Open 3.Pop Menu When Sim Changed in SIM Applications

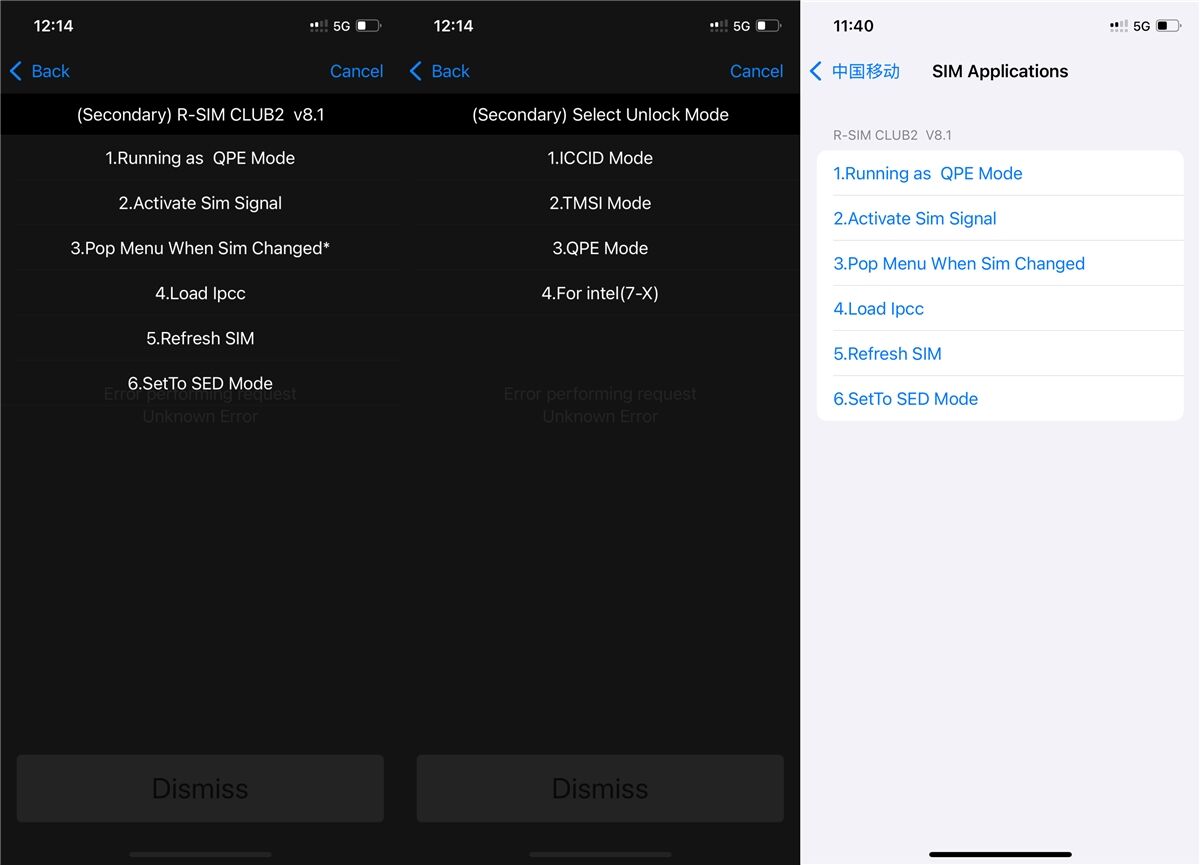pyautogui.click(x=1000, y=263)
